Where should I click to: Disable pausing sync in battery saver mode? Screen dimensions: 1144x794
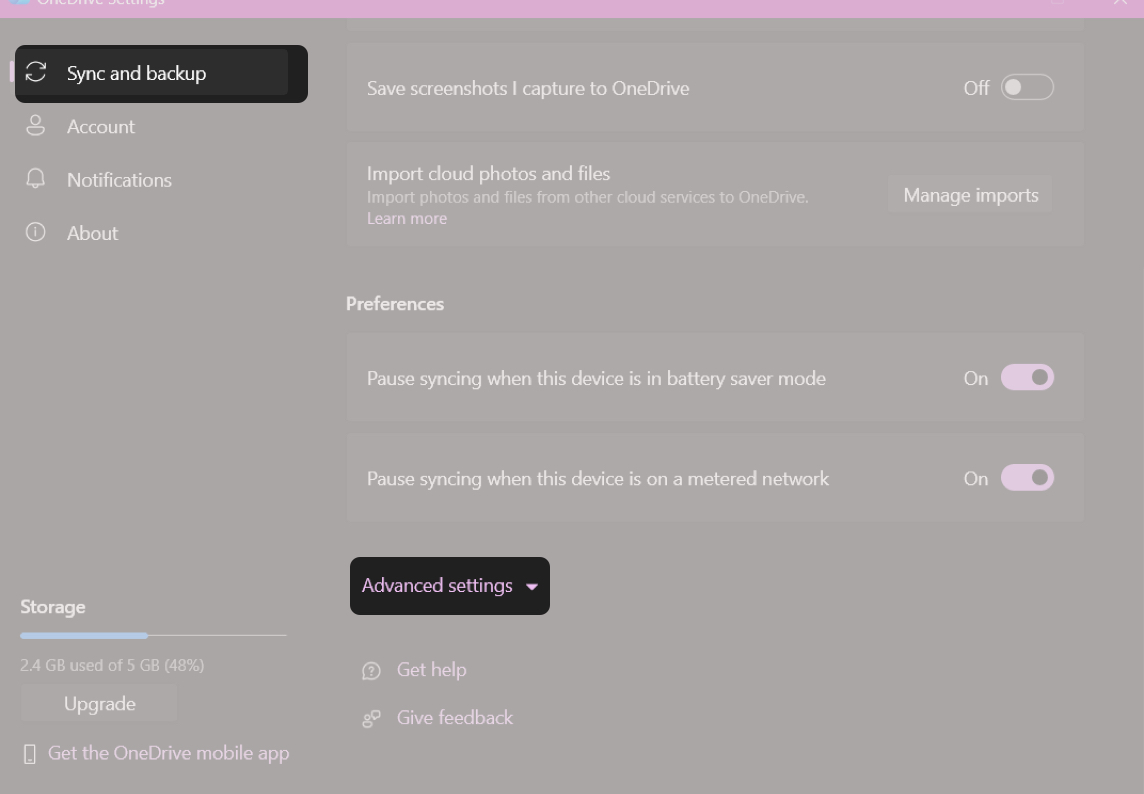pyautogui.click(x=1026, y=377)
